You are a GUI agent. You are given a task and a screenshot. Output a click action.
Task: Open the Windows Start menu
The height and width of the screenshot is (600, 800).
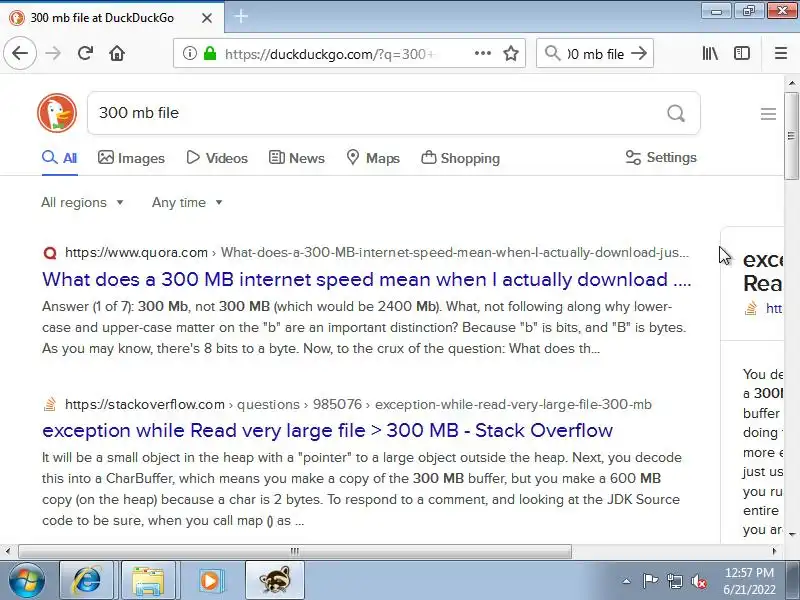click(26, 581)
